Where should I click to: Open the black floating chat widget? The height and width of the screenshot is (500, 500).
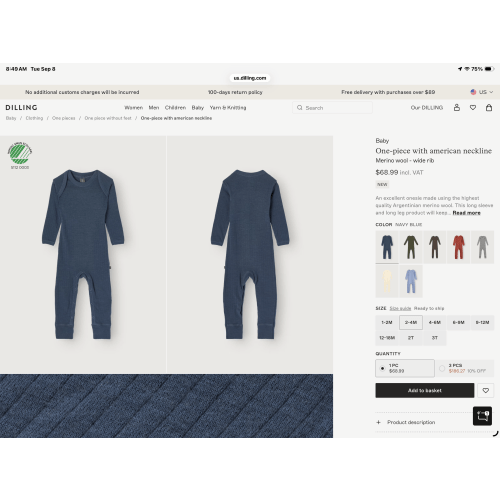pyautogui.click(x=482, y=416)
